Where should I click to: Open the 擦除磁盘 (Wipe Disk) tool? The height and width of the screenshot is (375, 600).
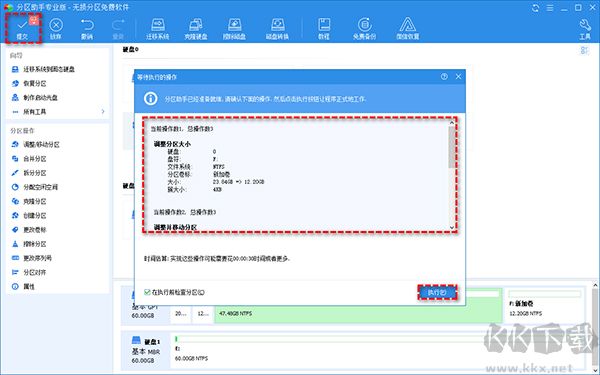coord(235,29)
